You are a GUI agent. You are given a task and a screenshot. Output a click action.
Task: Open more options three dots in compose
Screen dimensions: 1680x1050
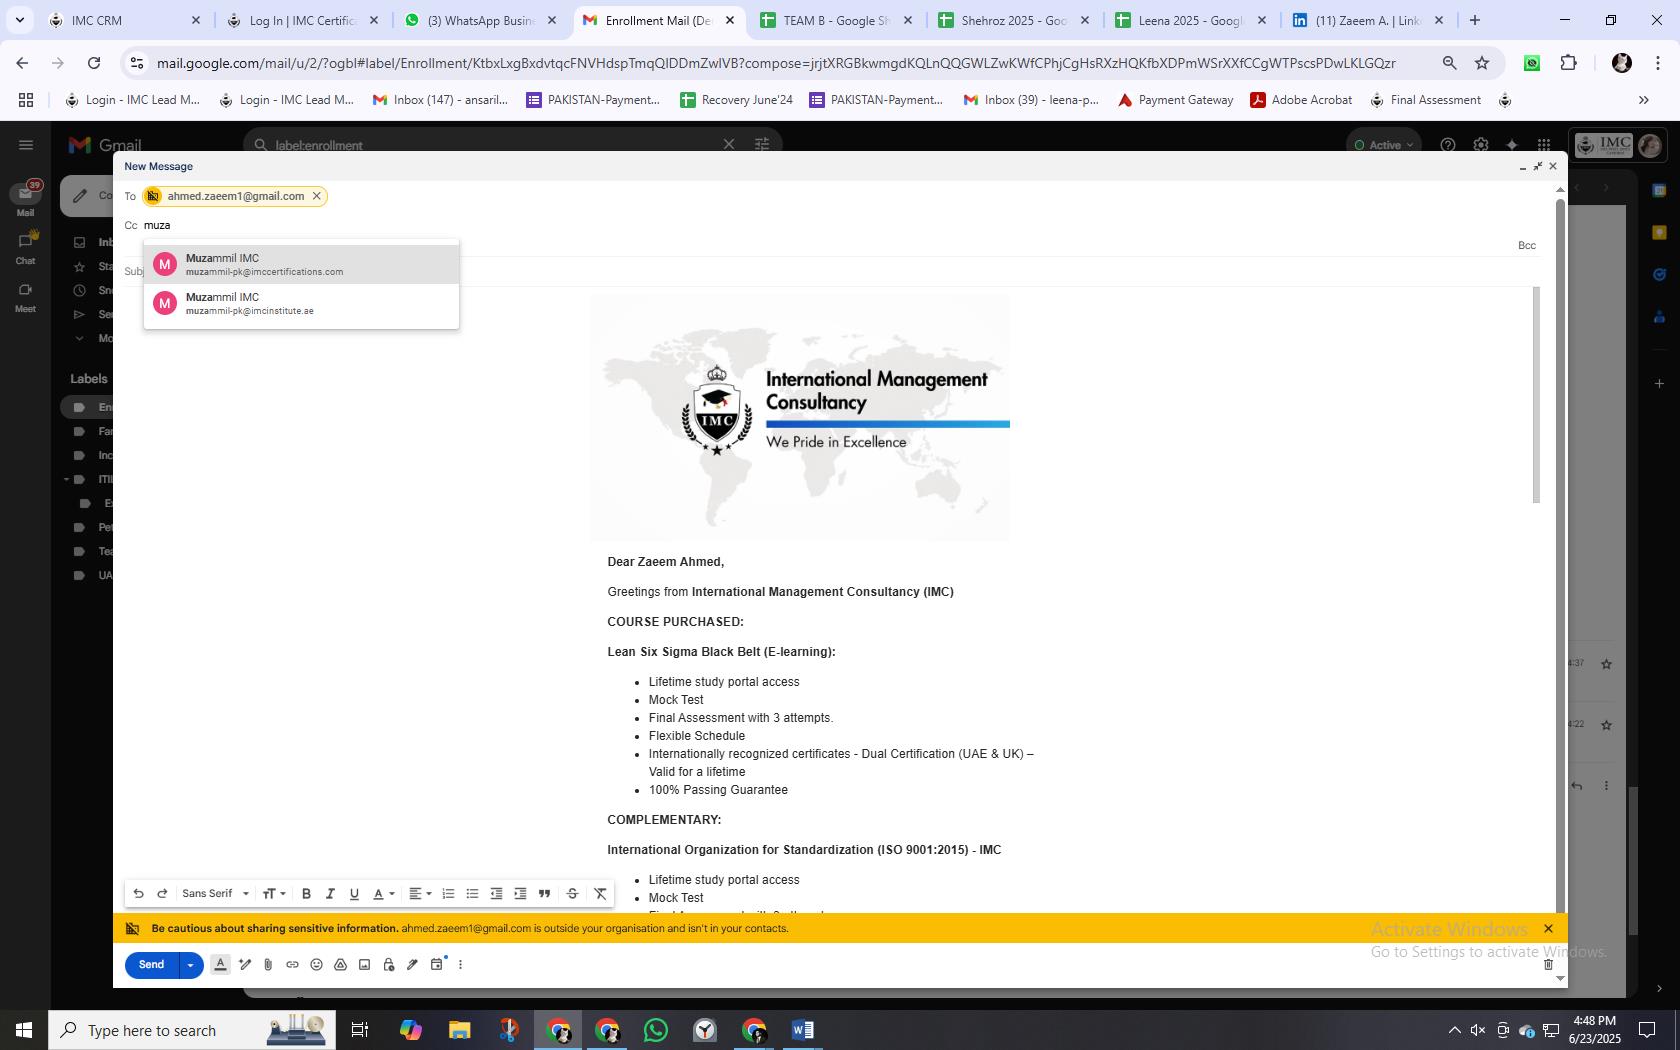click(460, 965)
